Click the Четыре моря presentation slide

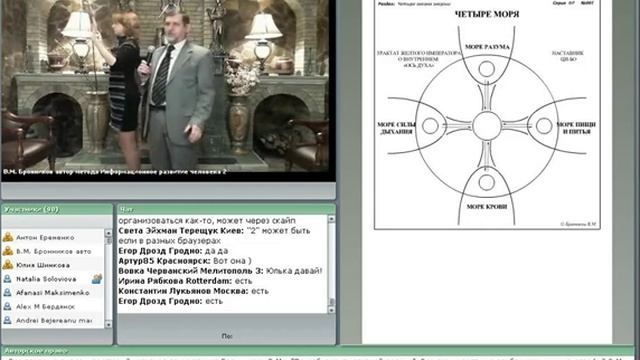[x=487, y=114]
